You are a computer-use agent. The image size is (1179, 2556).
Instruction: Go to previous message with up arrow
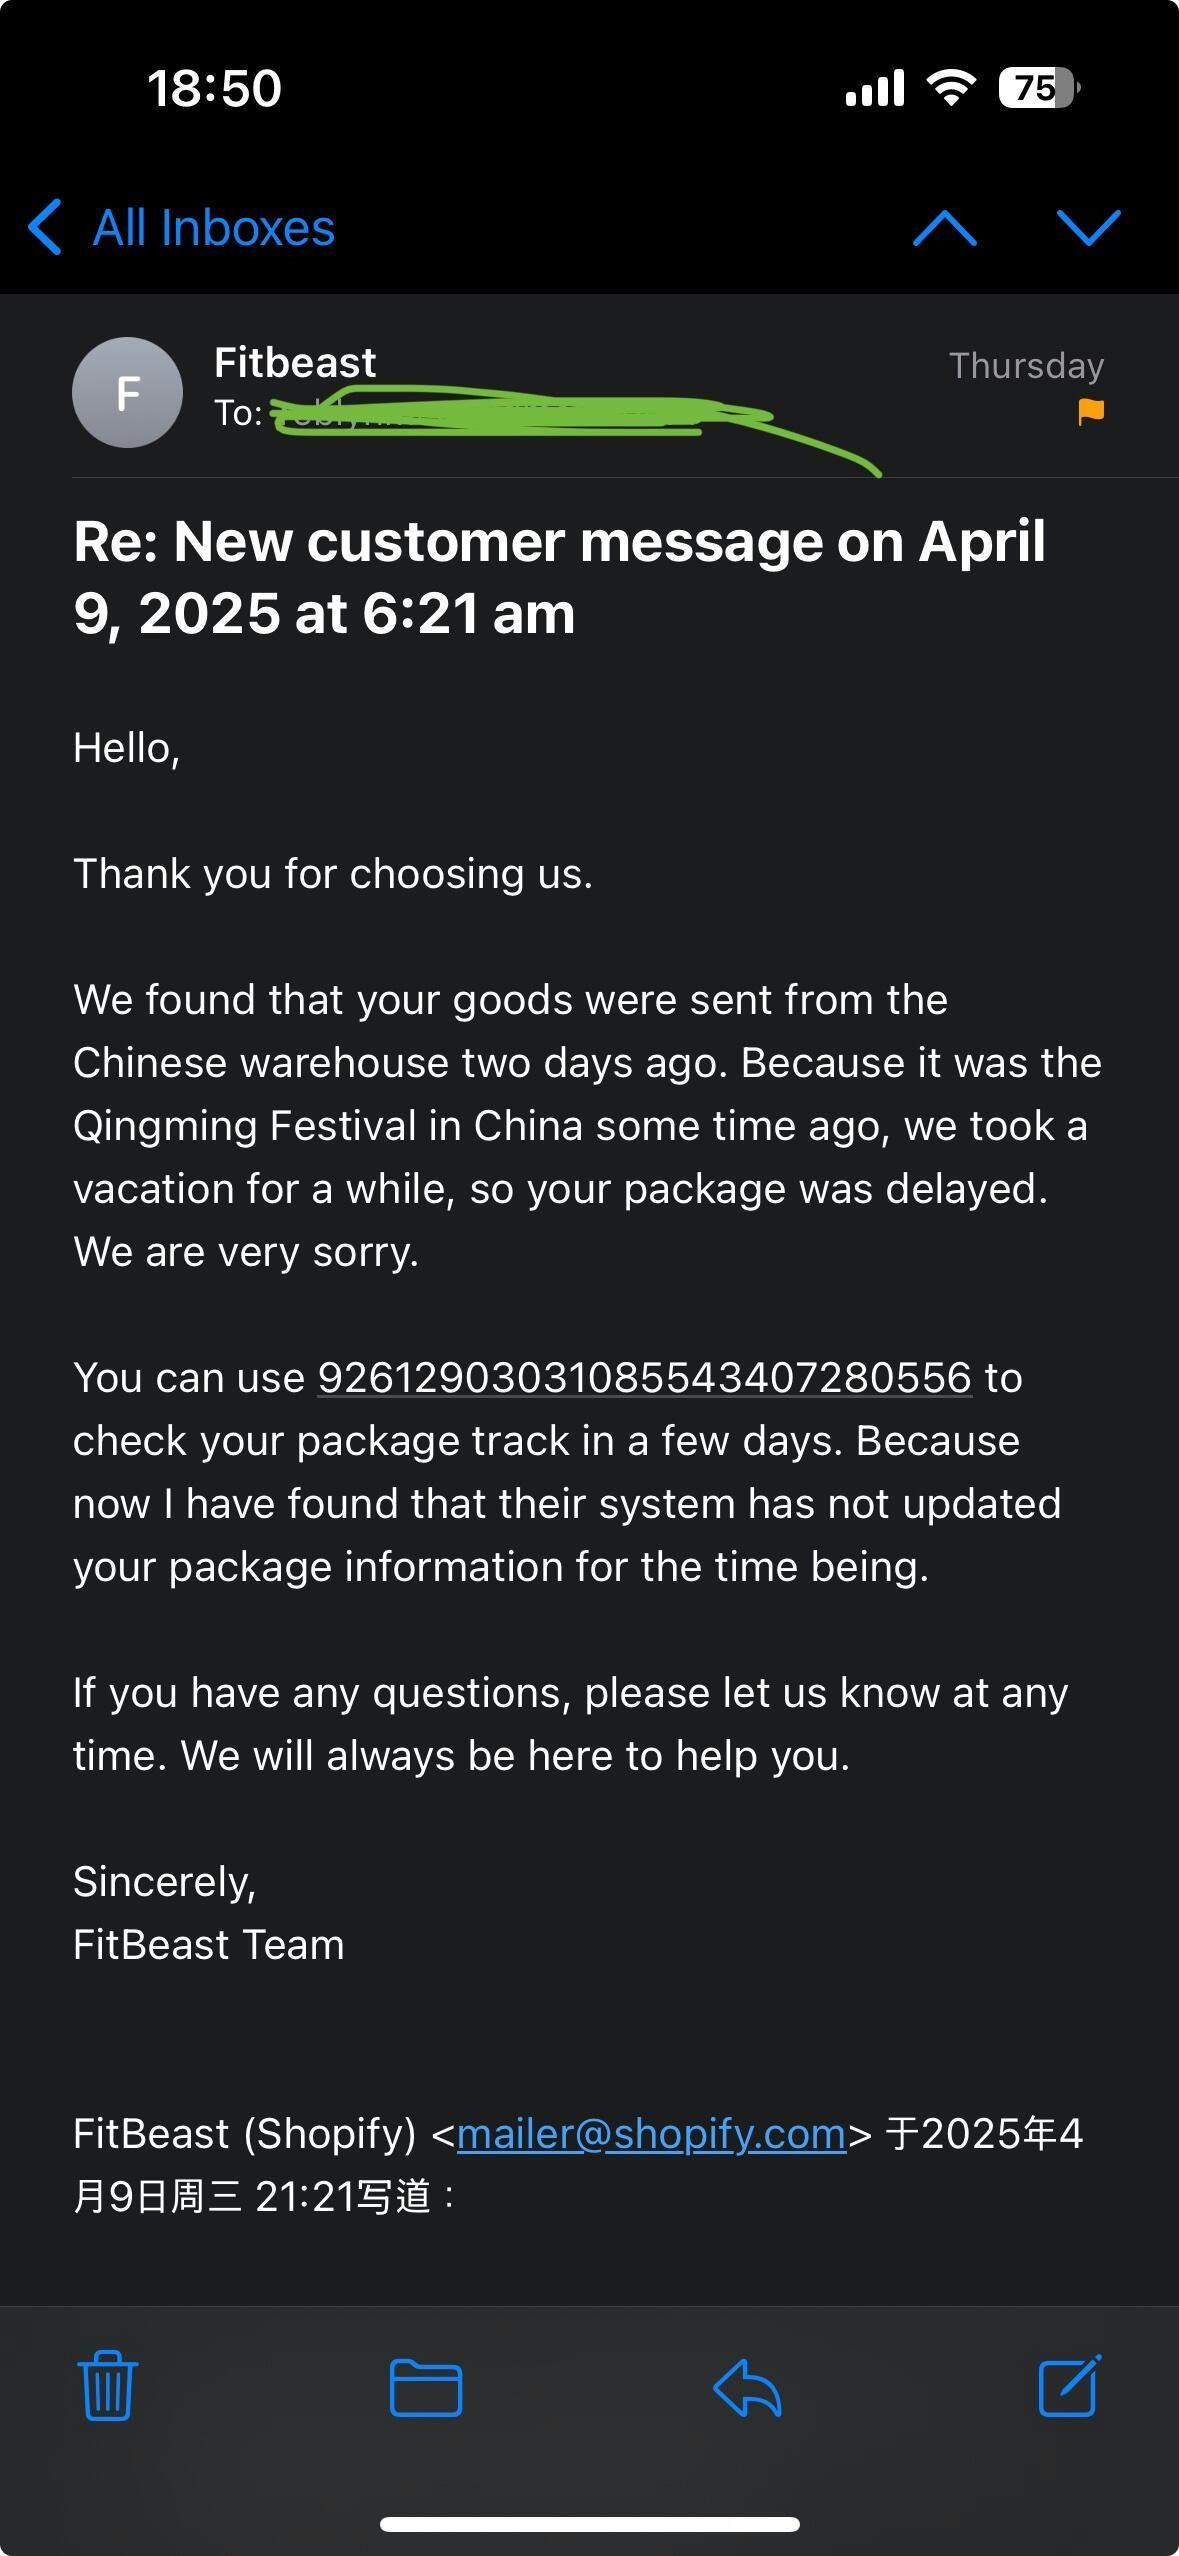tap(944, 228)
